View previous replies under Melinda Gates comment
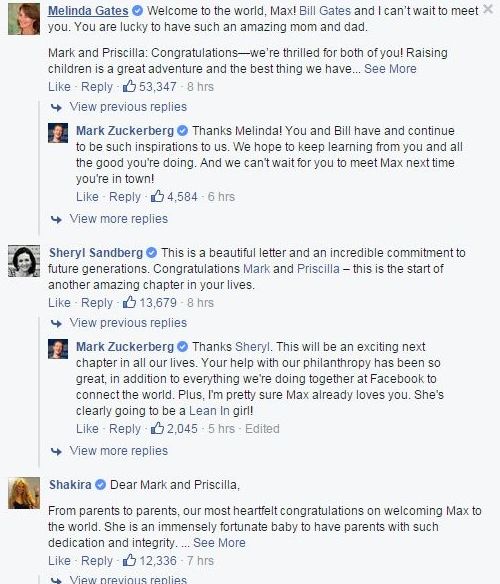Viewport: 500px width, 584px height. pyautogui.click(x=128, y=107)
